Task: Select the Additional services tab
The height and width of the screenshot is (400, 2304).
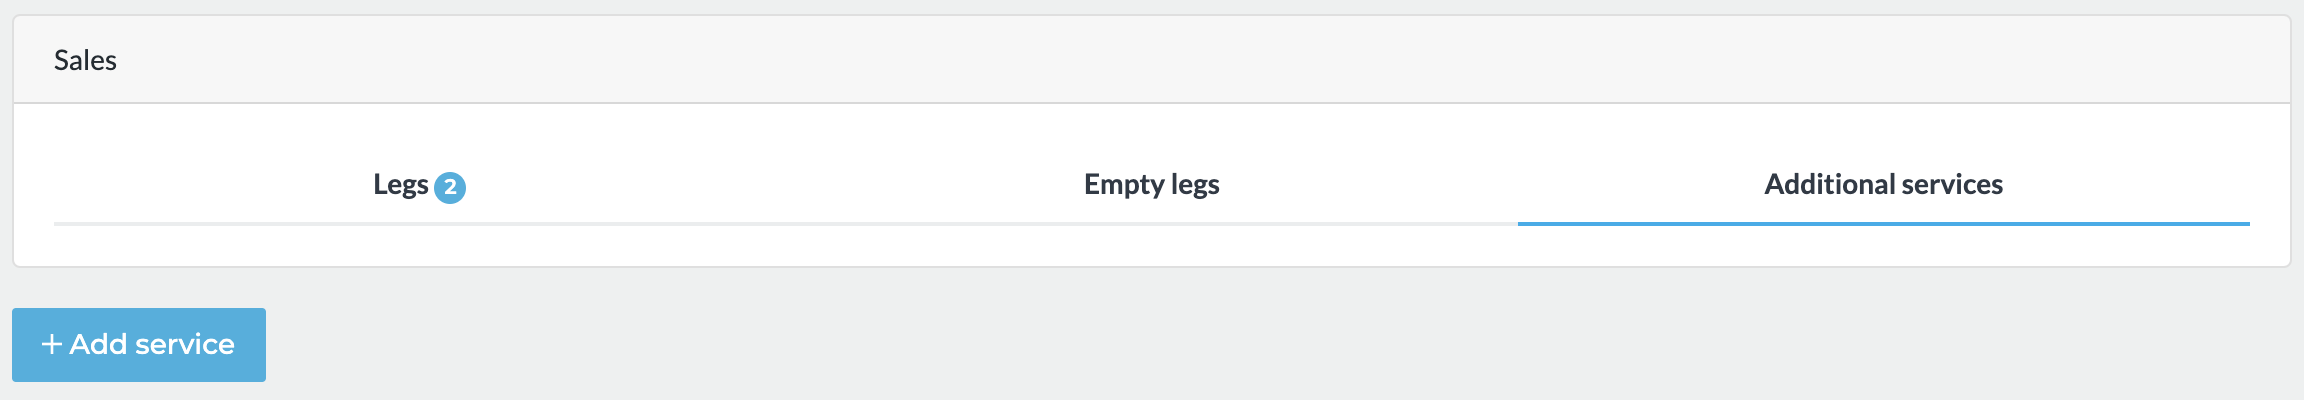Action: click(x=1883, y=185)
